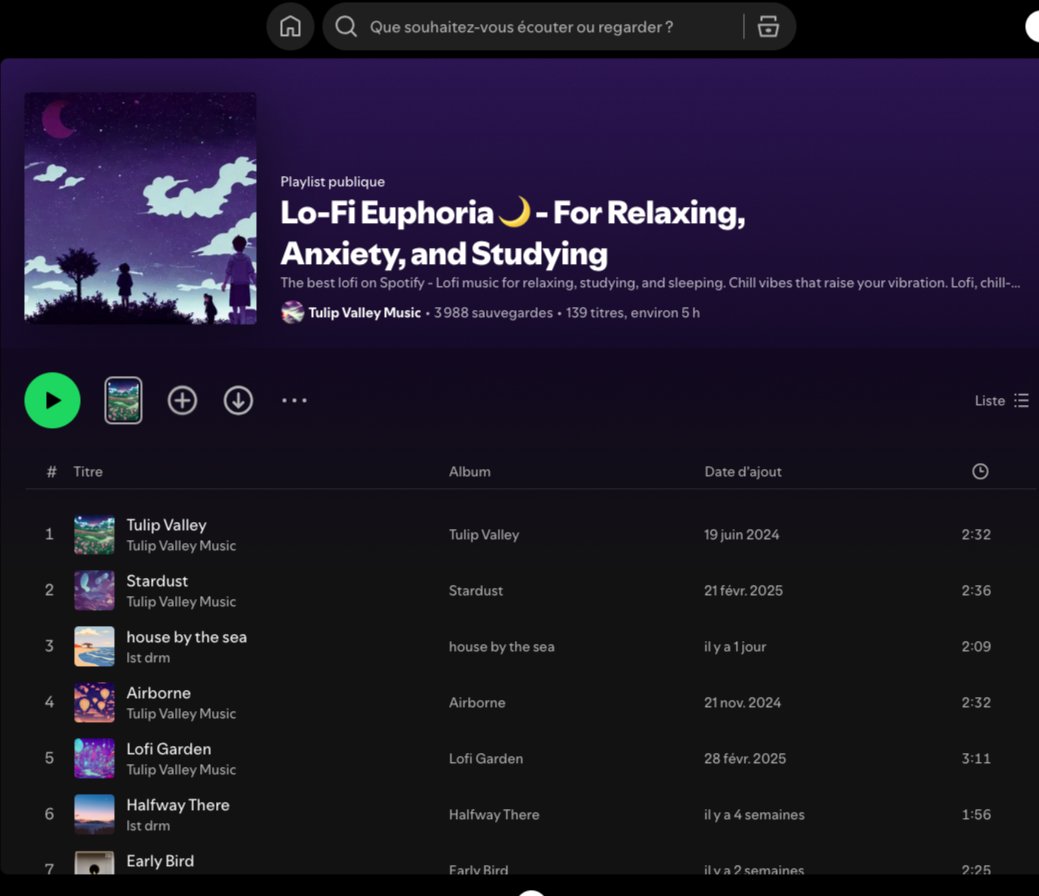Viewport: 1039px width, 896px height.
Task: Select the house by the sea track title
Action: [x=186, y=637]
